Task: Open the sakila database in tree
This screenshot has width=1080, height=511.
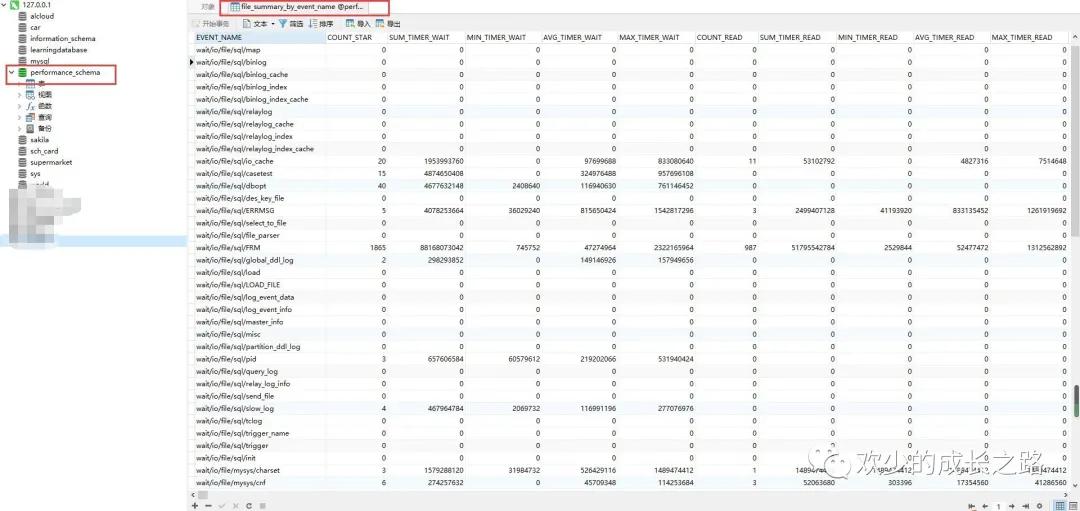Action: click(39, 140)
